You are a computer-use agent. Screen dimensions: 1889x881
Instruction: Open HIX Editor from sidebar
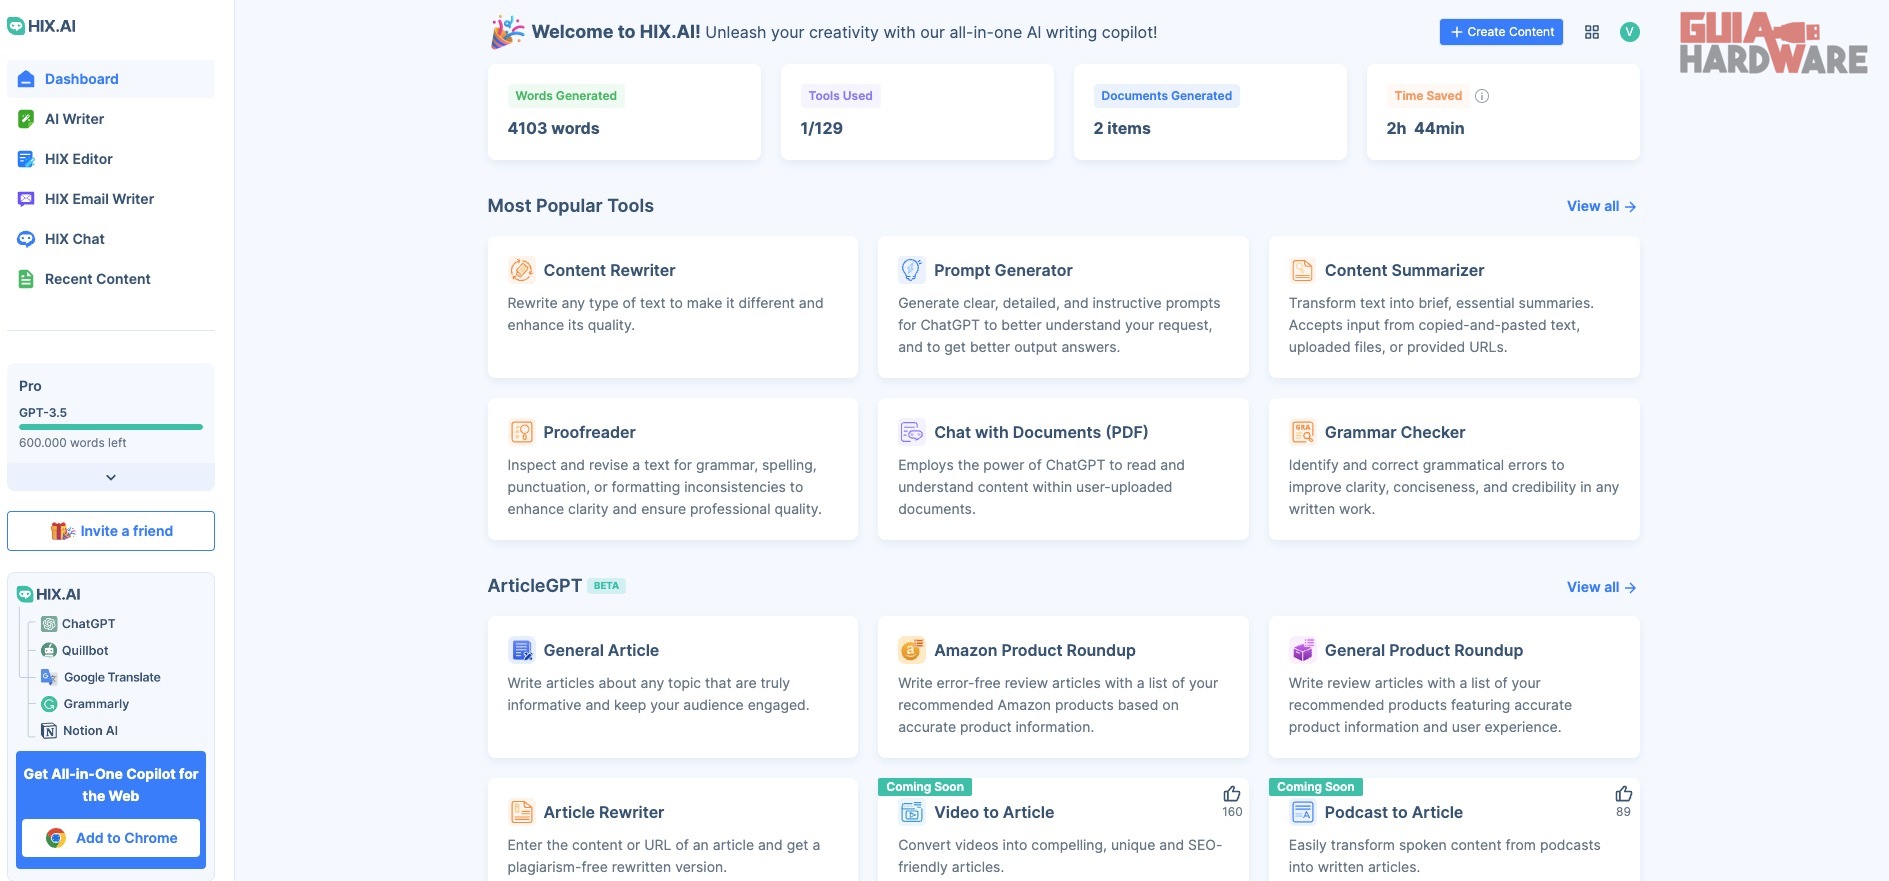point(111,159)
